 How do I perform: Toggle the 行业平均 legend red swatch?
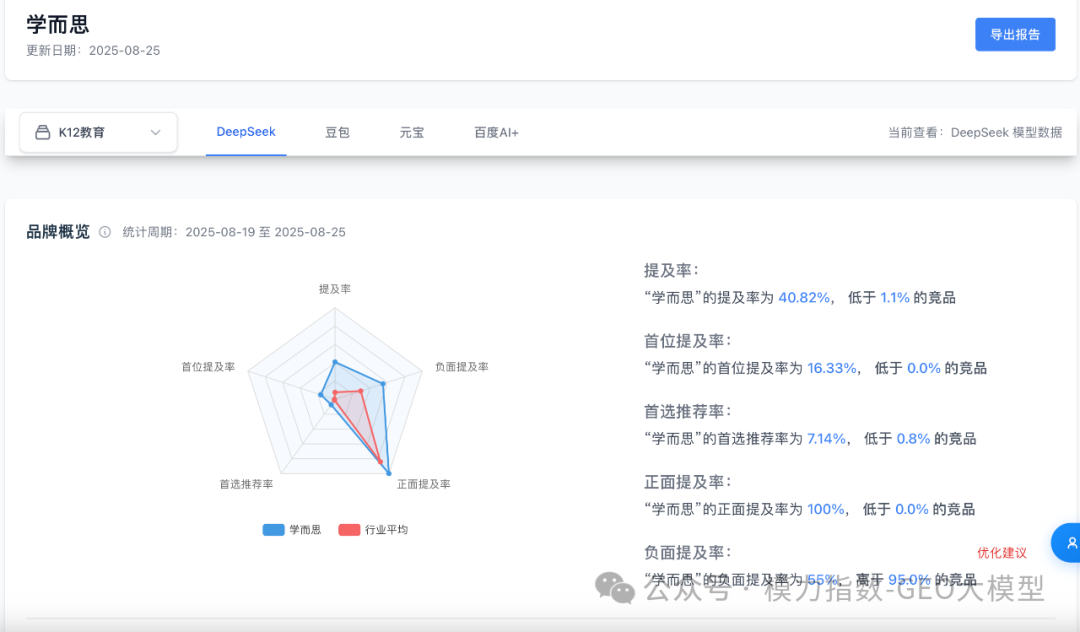tap(349, 529)
